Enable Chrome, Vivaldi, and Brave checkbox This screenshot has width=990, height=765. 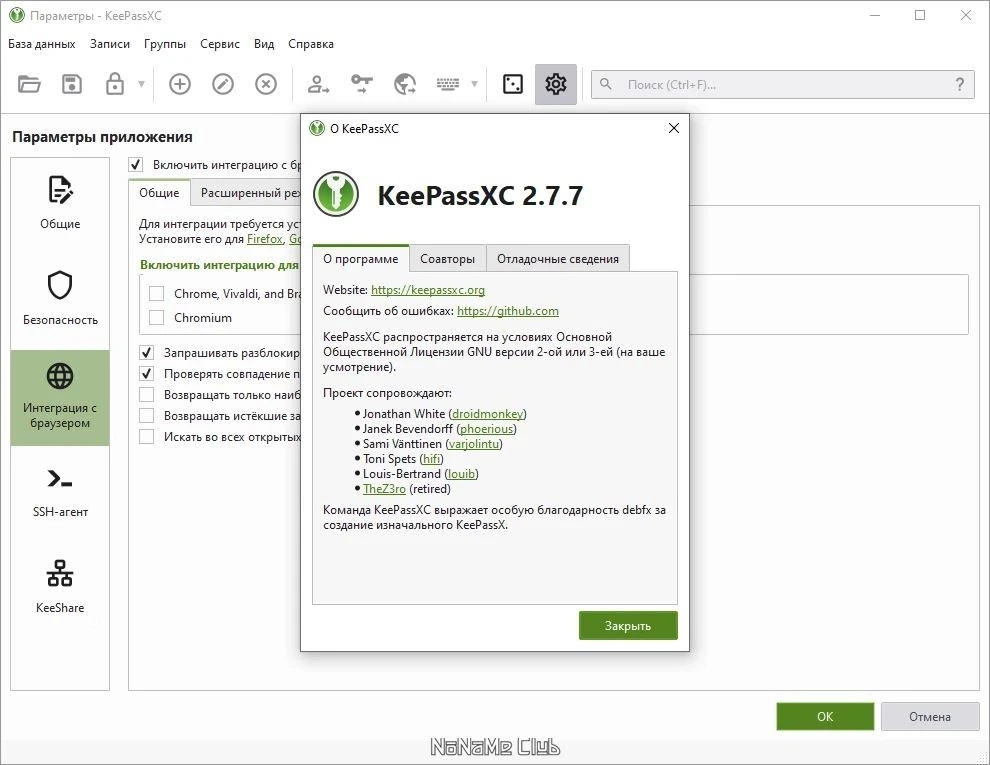(x=157, y=294)
